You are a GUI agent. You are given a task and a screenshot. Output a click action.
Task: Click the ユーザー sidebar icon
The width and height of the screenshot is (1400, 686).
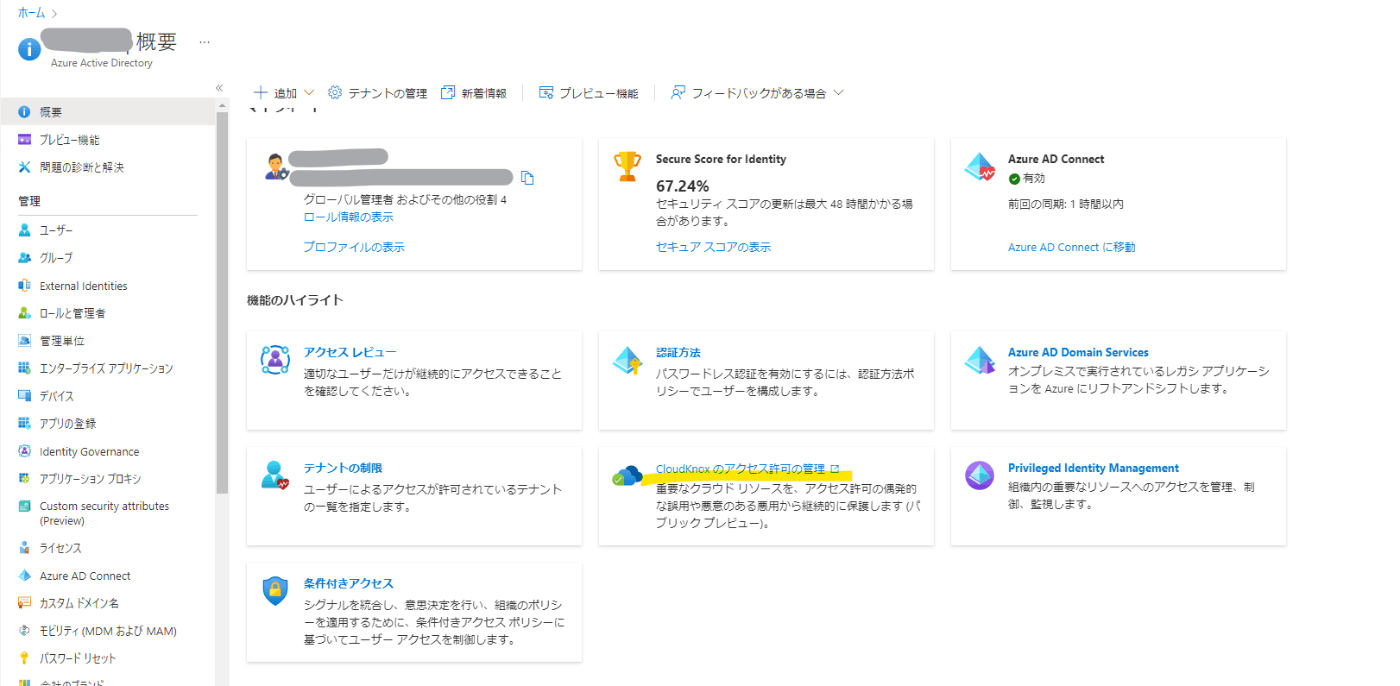[x=25, y=231]
